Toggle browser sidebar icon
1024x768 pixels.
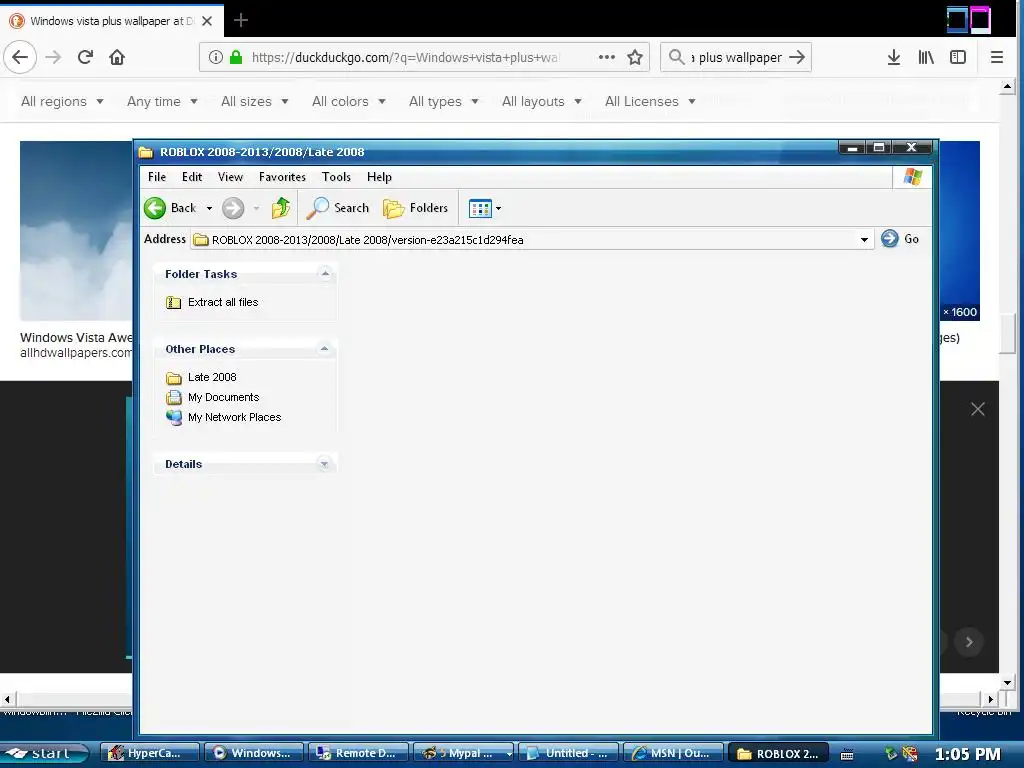pos(958,57)
